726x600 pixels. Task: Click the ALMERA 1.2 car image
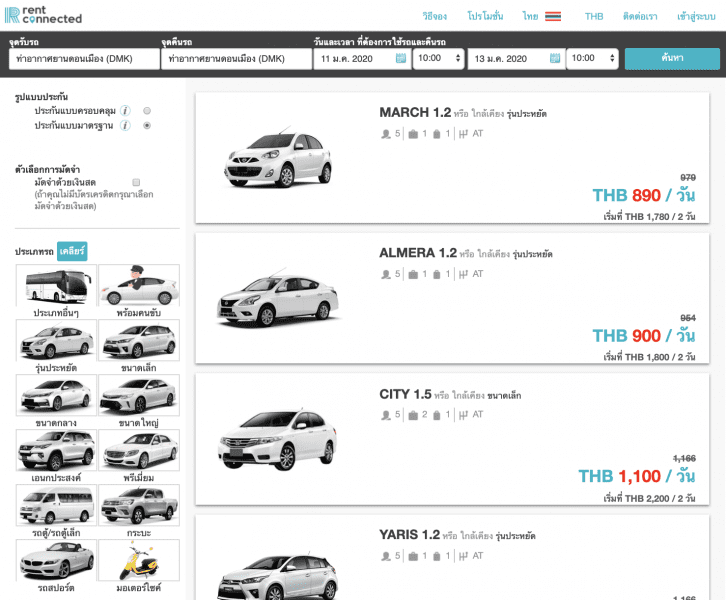coord(278,298)
